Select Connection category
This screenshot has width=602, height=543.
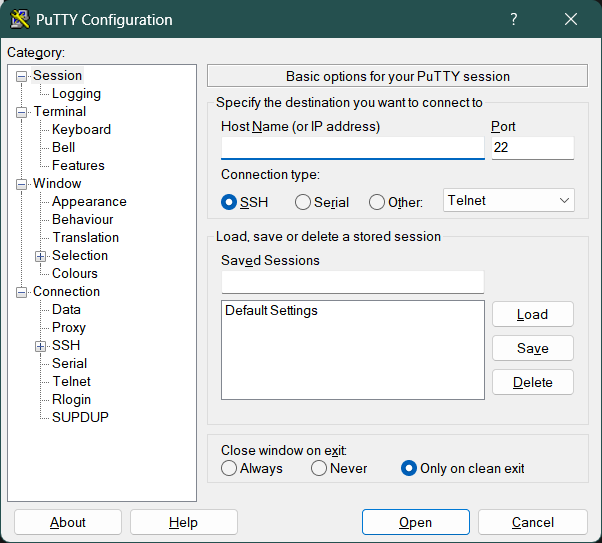pyautogui.click(x=66, y=291)
